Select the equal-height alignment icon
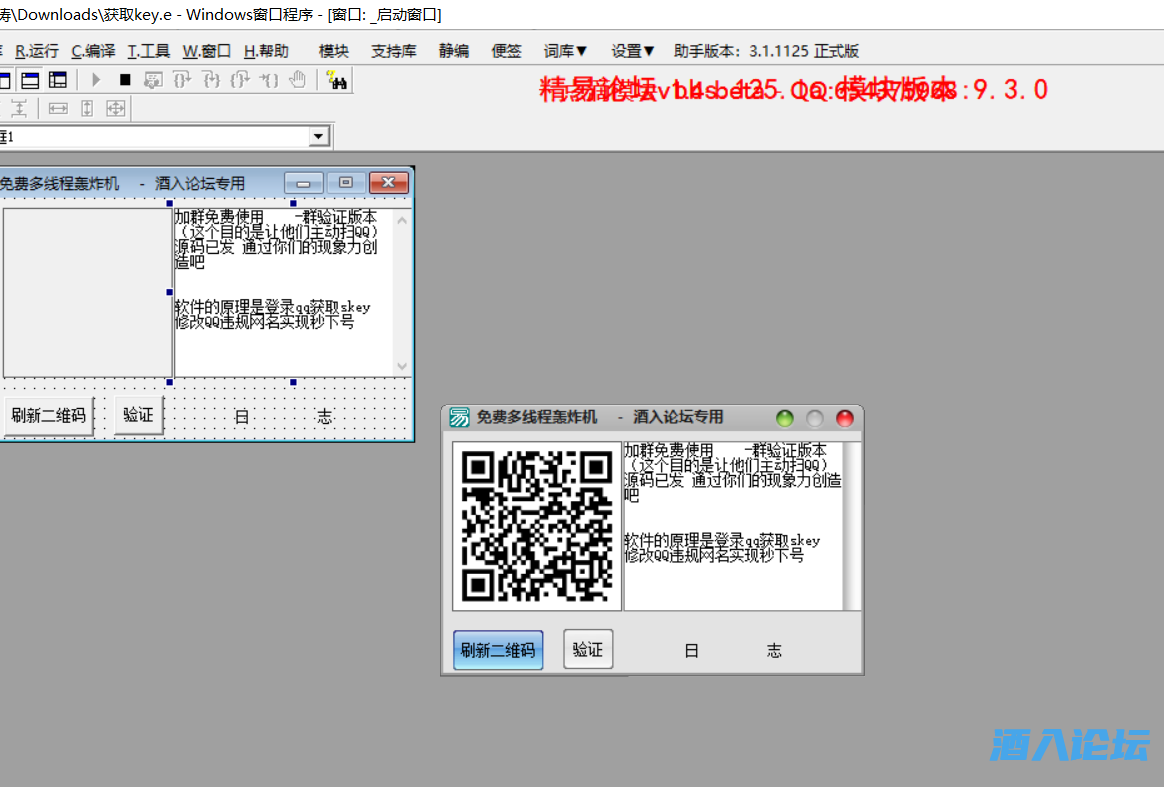 (x=88, y=108)
